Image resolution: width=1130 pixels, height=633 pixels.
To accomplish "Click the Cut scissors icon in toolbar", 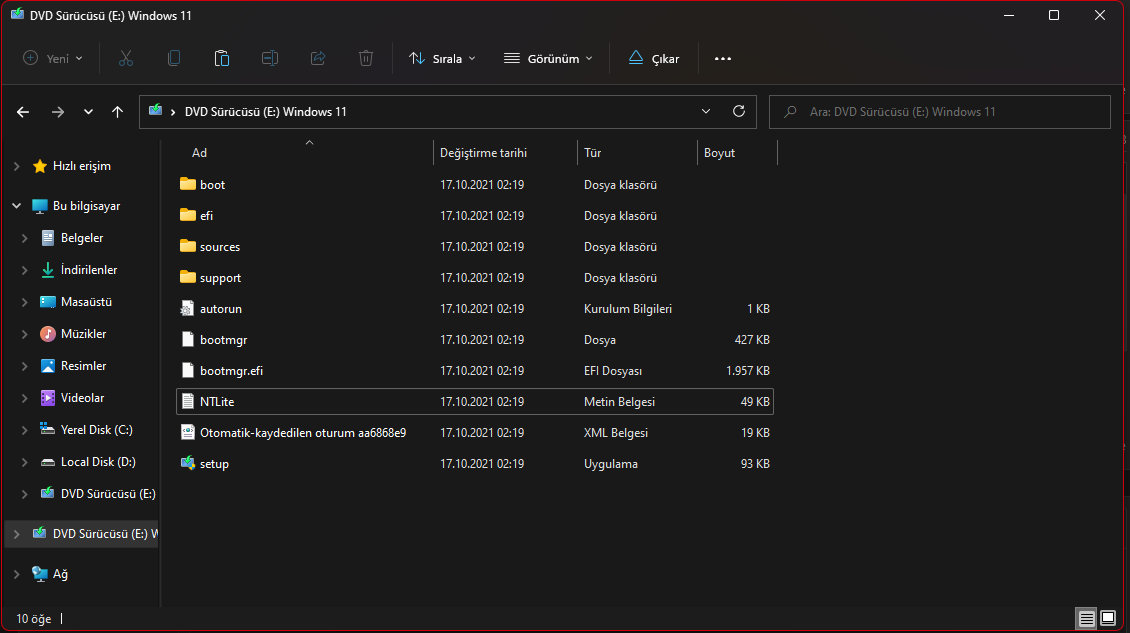I will 126,58.
